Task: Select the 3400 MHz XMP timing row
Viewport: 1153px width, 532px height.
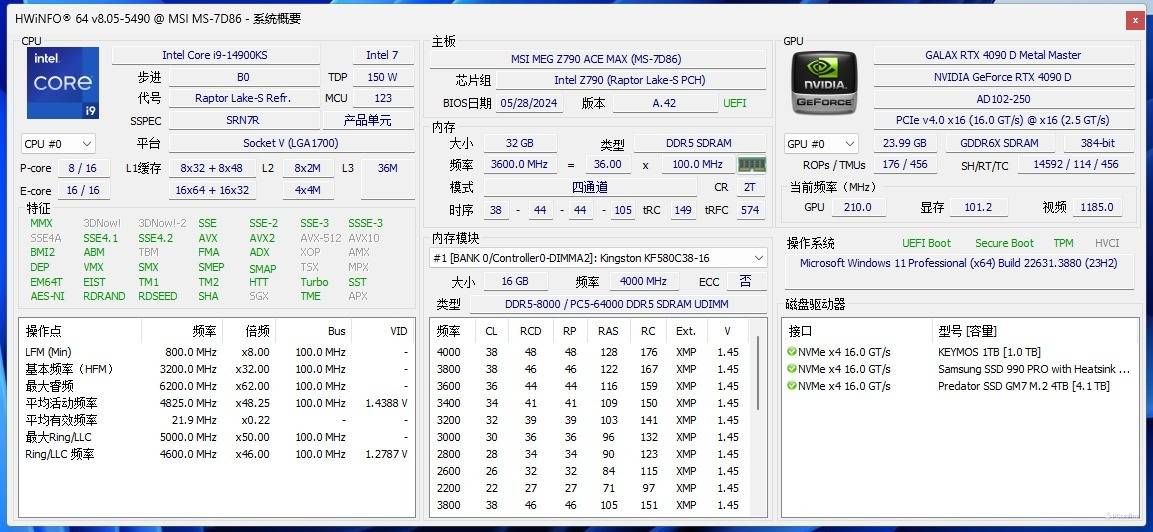Action: 589,403
